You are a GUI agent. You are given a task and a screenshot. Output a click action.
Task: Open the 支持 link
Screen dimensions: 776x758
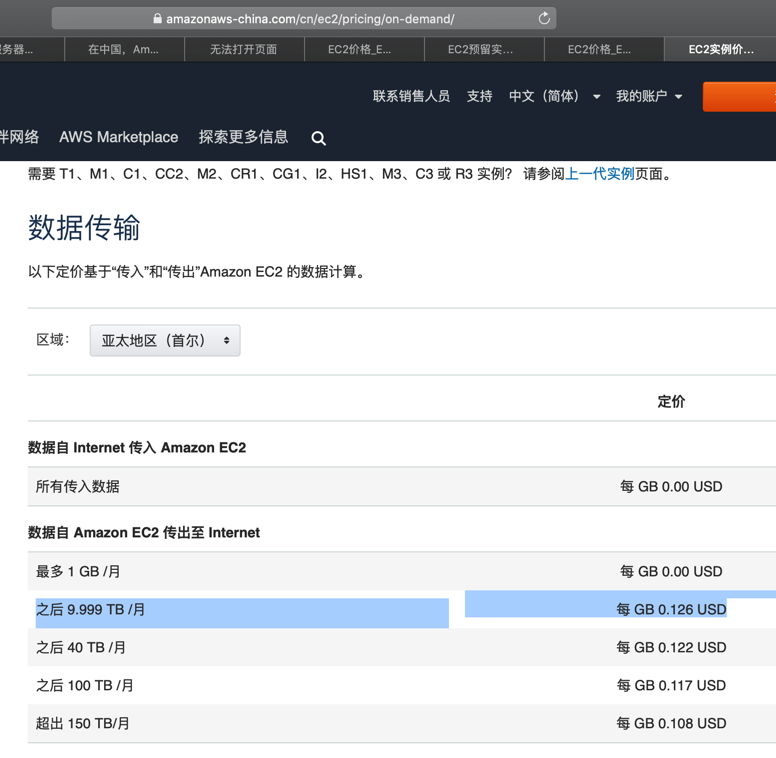coord(480,96)
